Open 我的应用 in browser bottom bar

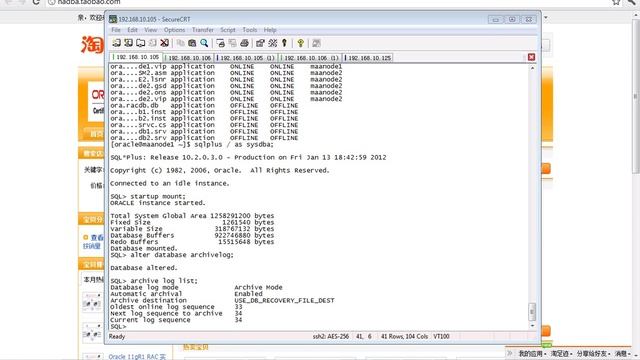click(x=532, y=353)
